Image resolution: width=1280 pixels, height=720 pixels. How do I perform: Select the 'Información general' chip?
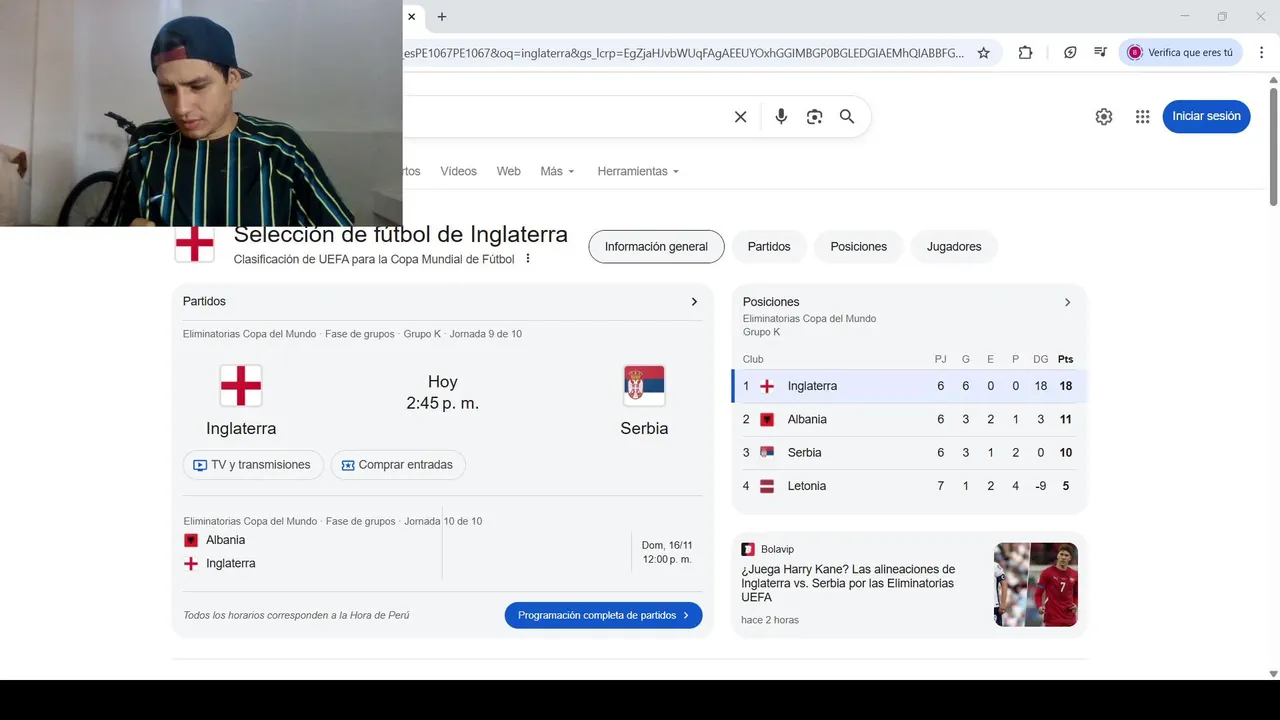(656, 247)
